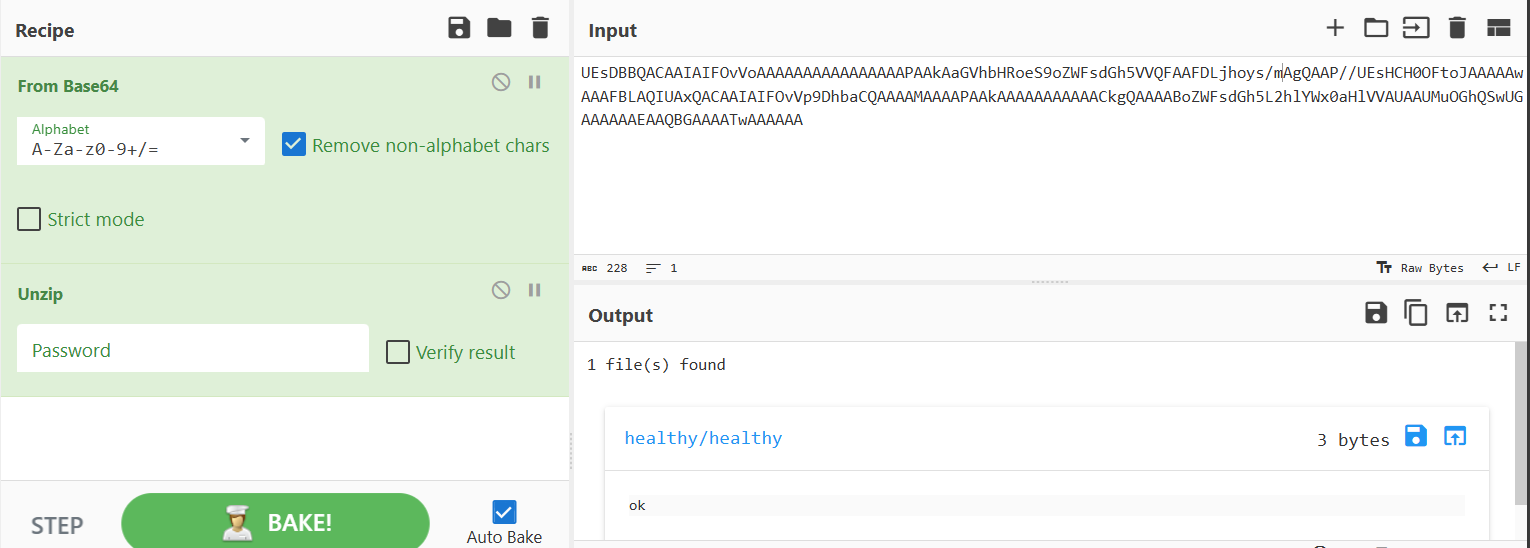This screenshot has height=548, width=1530.
Task: Pause at the Unzip operation breakpoint
Action: 534,290
